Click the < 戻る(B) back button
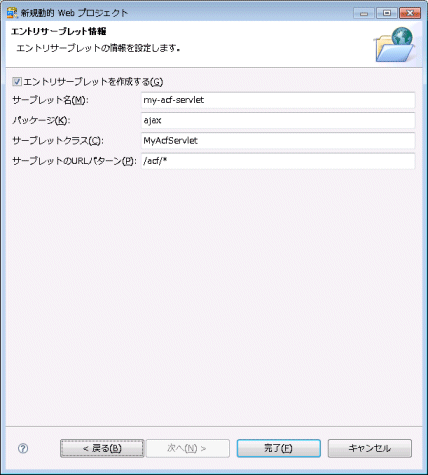Viewport: 428px width, 475px height. coord(102,448)
